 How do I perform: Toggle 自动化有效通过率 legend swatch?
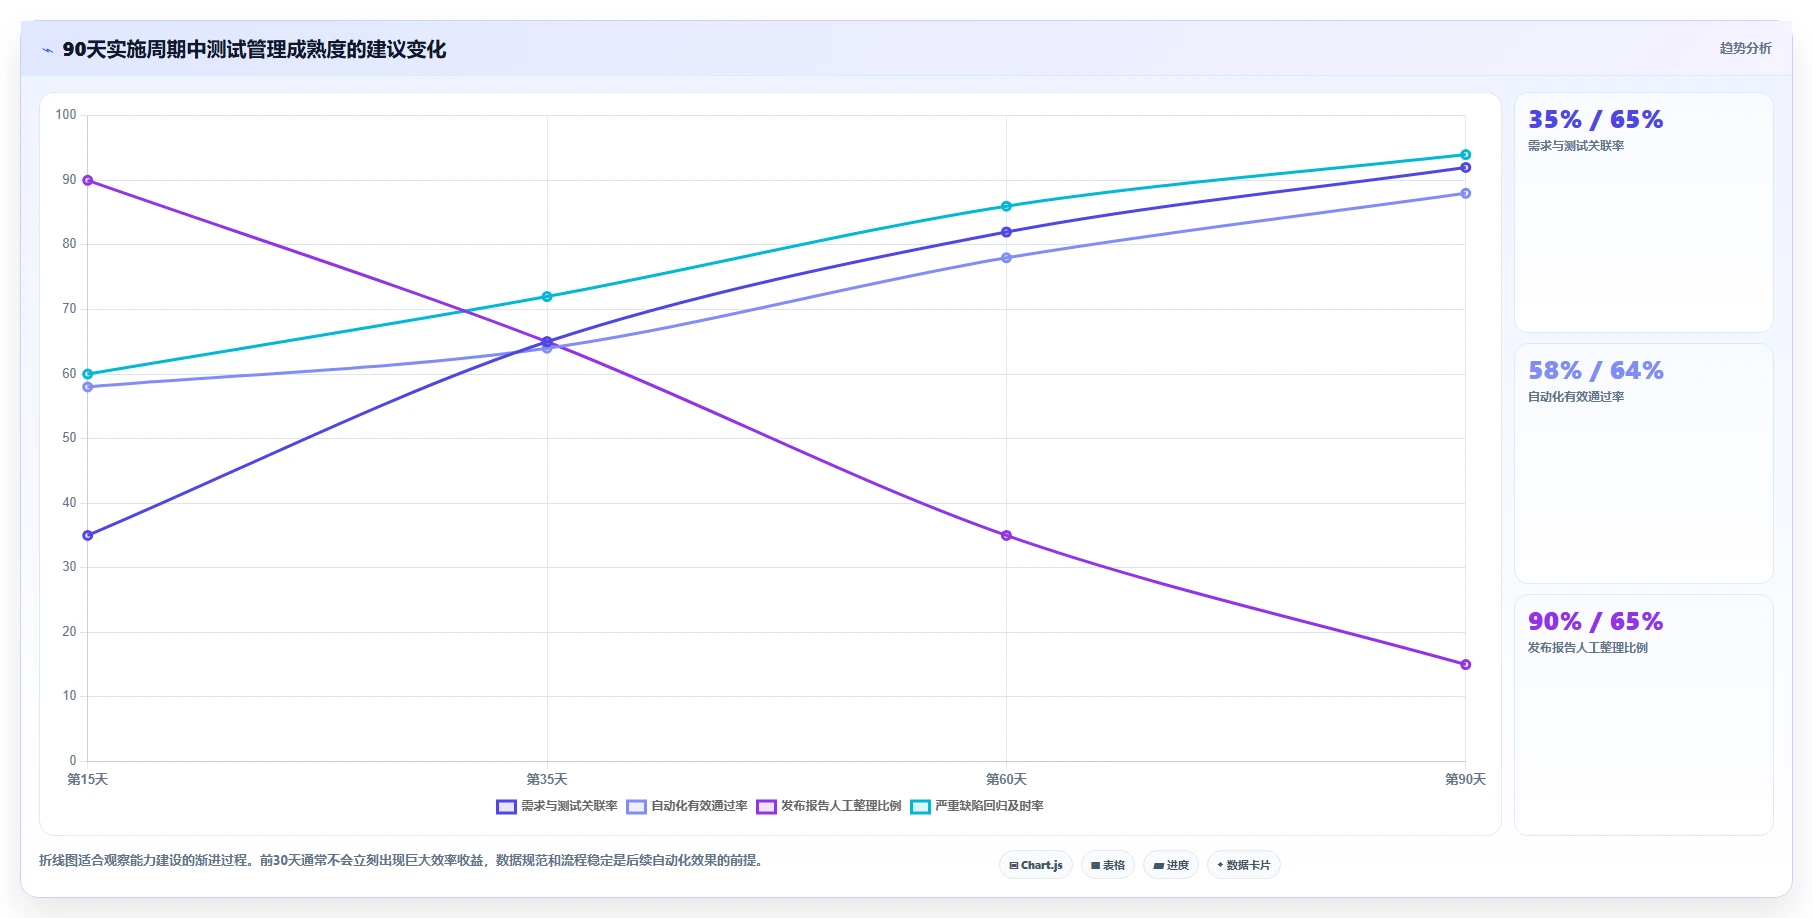pos(637,807)
